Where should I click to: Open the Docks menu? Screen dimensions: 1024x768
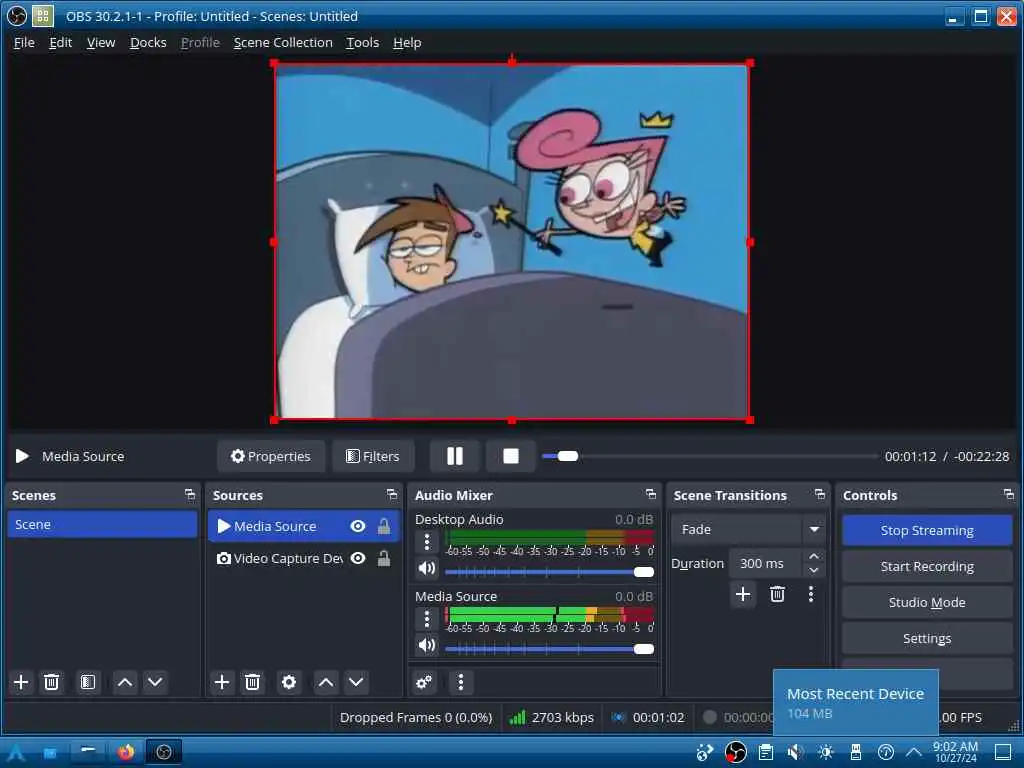(148, 42)
